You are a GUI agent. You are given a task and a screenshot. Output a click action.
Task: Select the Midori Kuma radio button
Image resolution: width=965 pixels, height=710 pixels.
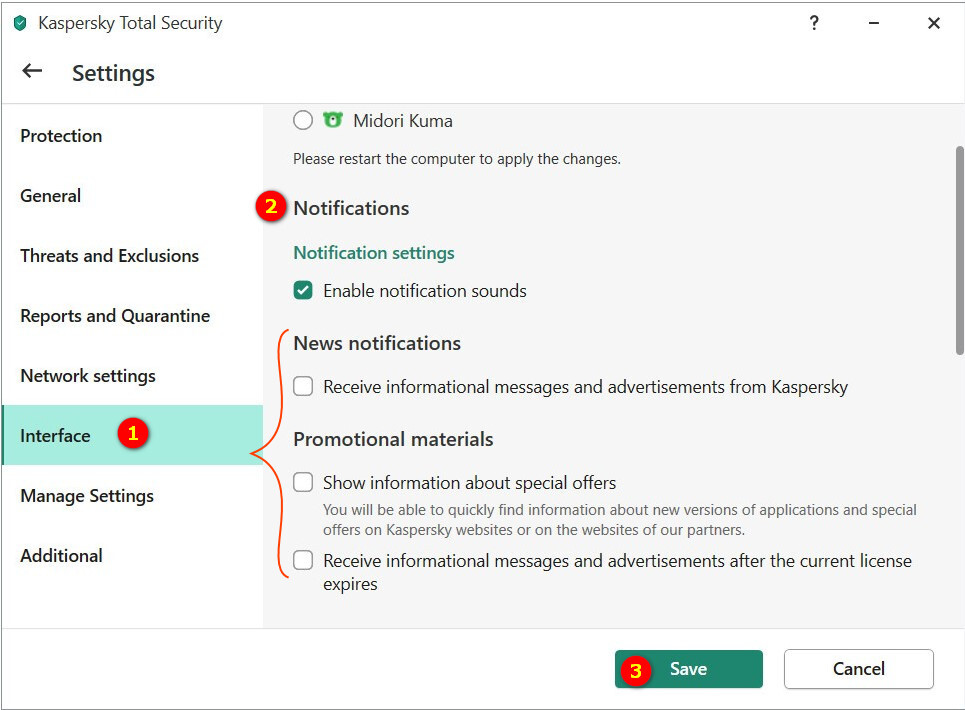[x=303, y=121]
